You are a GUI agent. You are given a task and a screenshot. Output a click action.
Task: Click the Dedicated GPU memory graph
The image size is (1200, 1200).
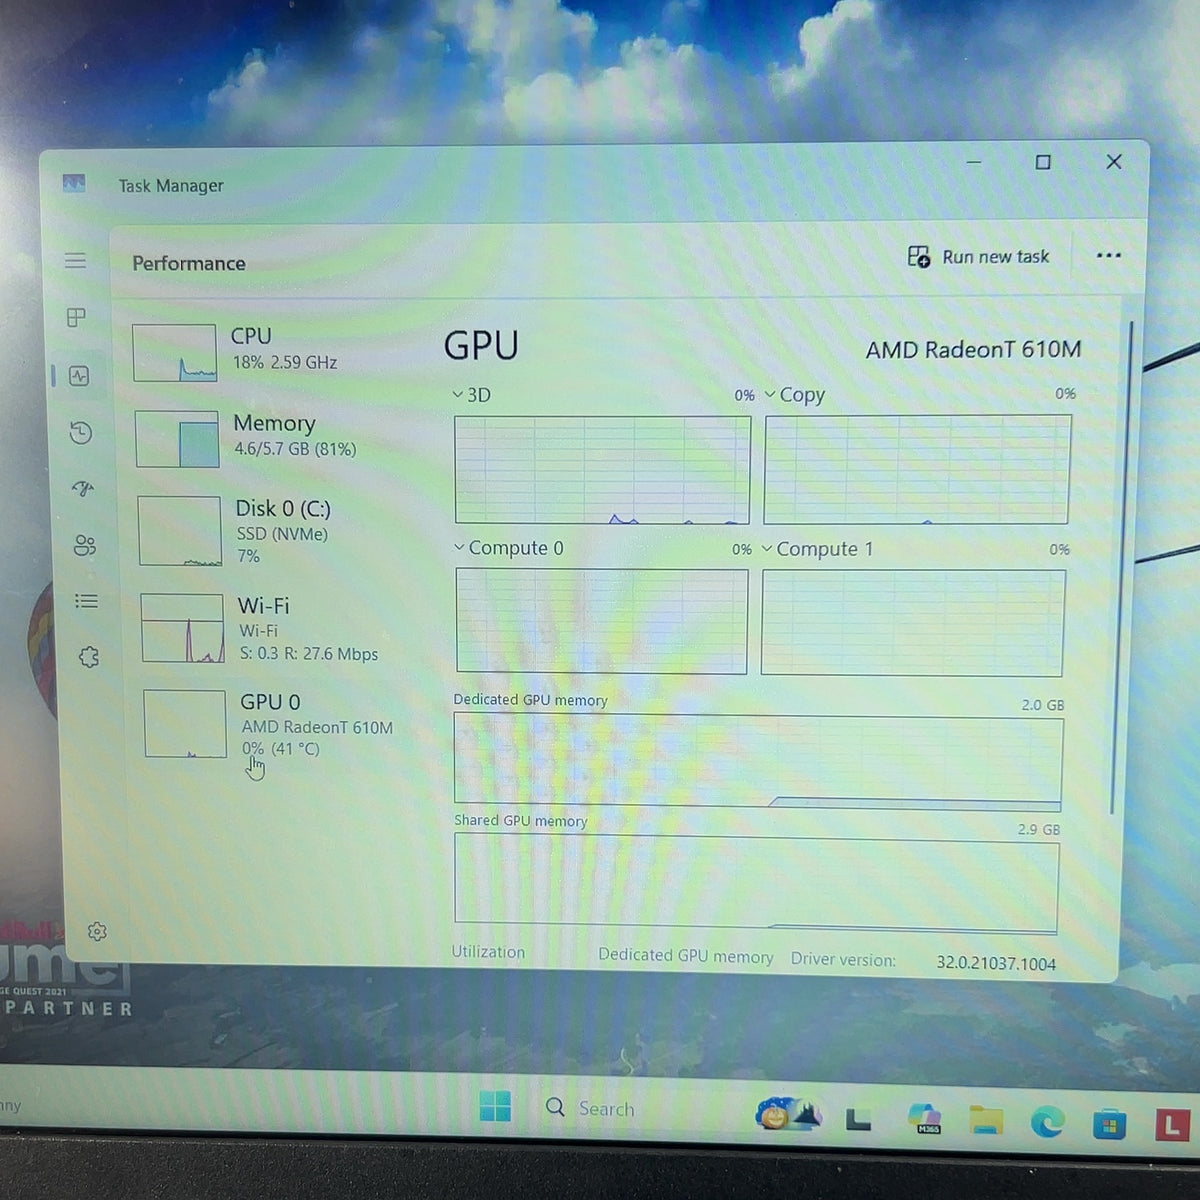point(758,760)
